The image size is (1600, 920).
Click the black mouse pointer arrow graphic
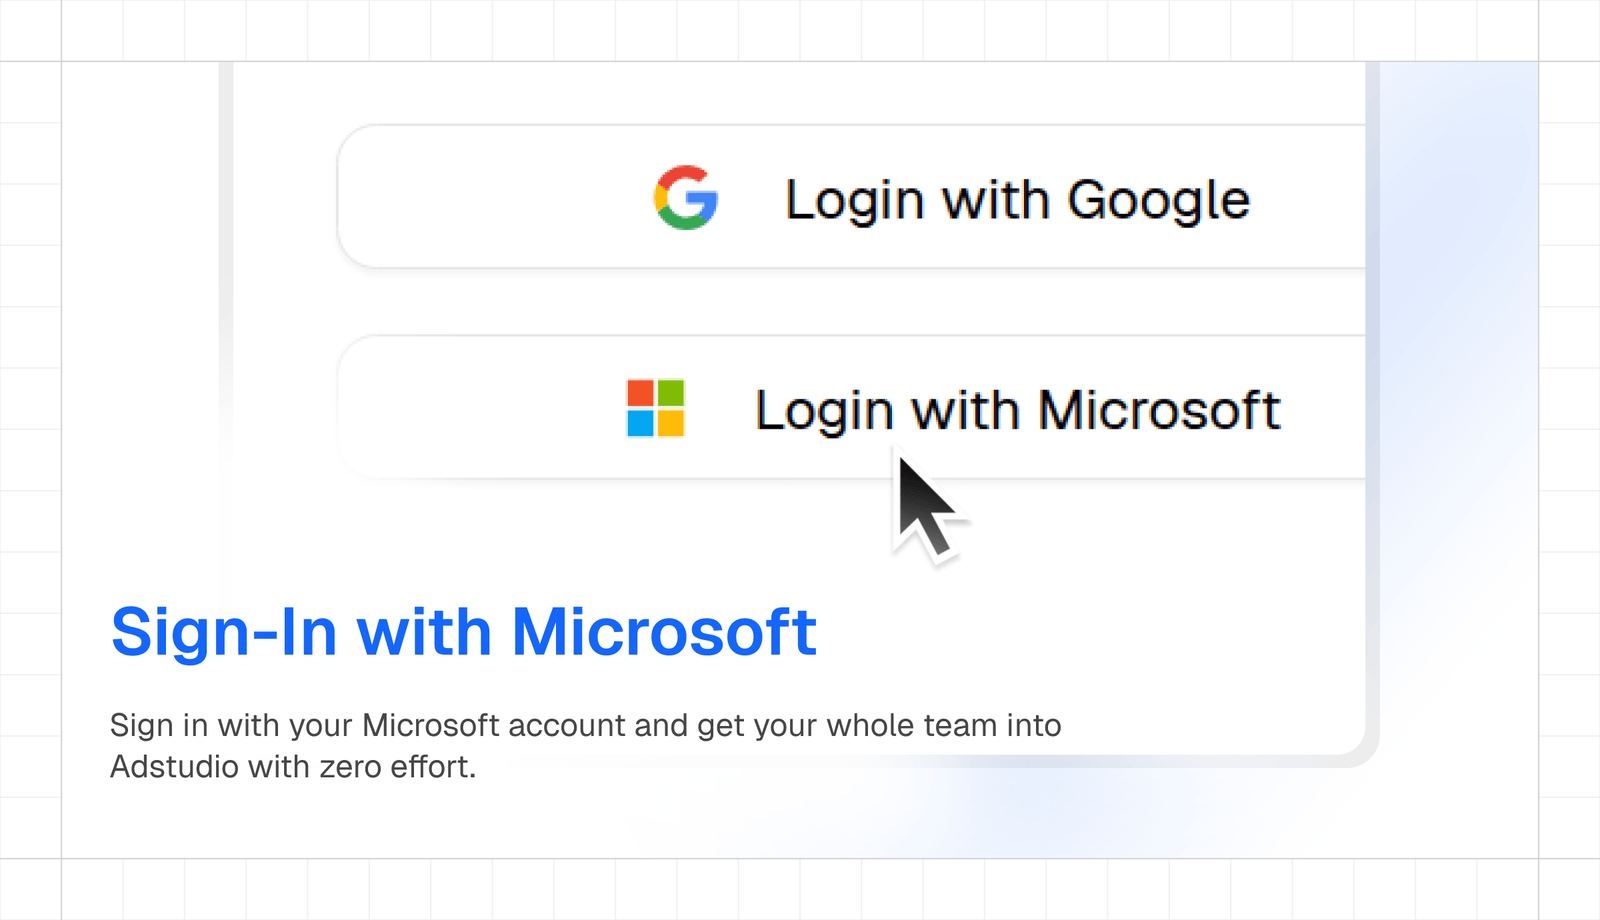pyautogui.click(x=927, y=508)
